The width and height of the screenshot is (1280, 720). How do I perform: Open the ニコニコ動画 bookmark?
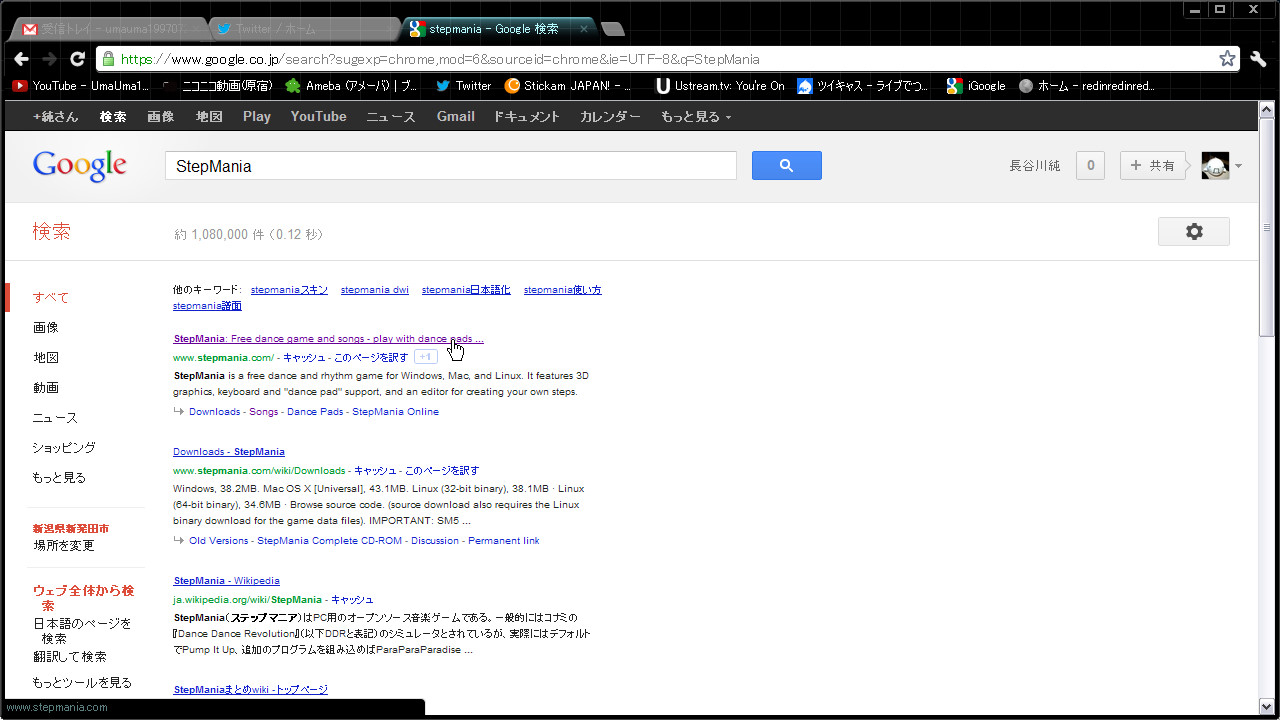click(x=216, y=86)
